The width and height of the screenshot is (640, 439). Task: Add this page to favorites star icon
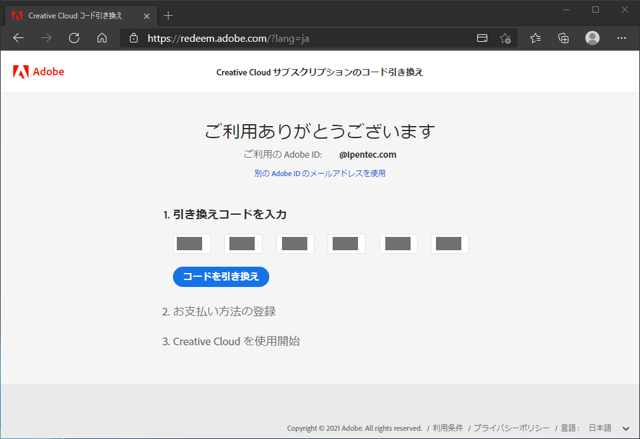(505, 38)
